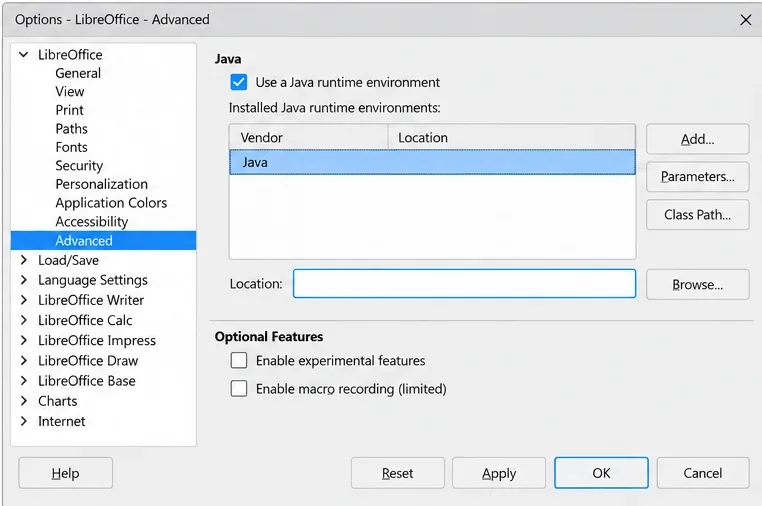Expand the LibreOffice Base node
The height and width of the screenshot is (506, 762).
[23, 381]
